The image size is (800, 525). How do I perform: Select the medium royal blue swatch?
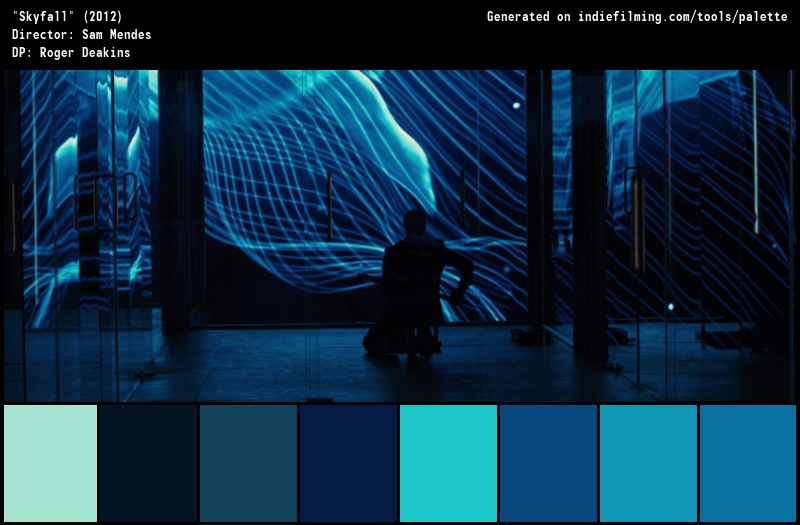point(548,463)
